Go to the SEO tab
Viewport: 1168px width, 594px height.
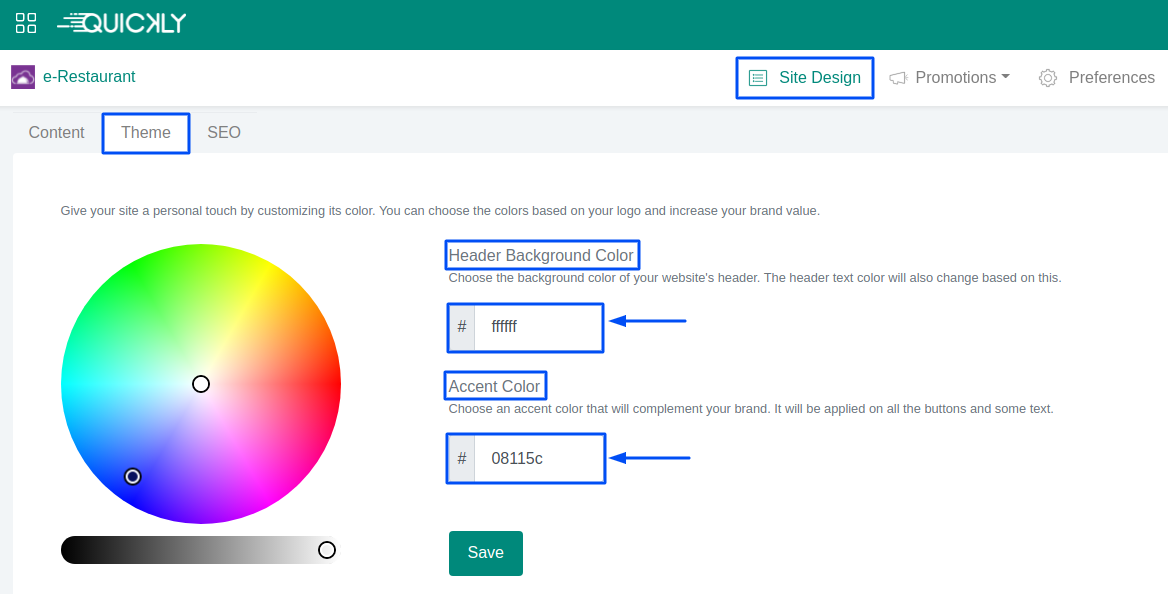pyautogui.click(x=224, y=132)
